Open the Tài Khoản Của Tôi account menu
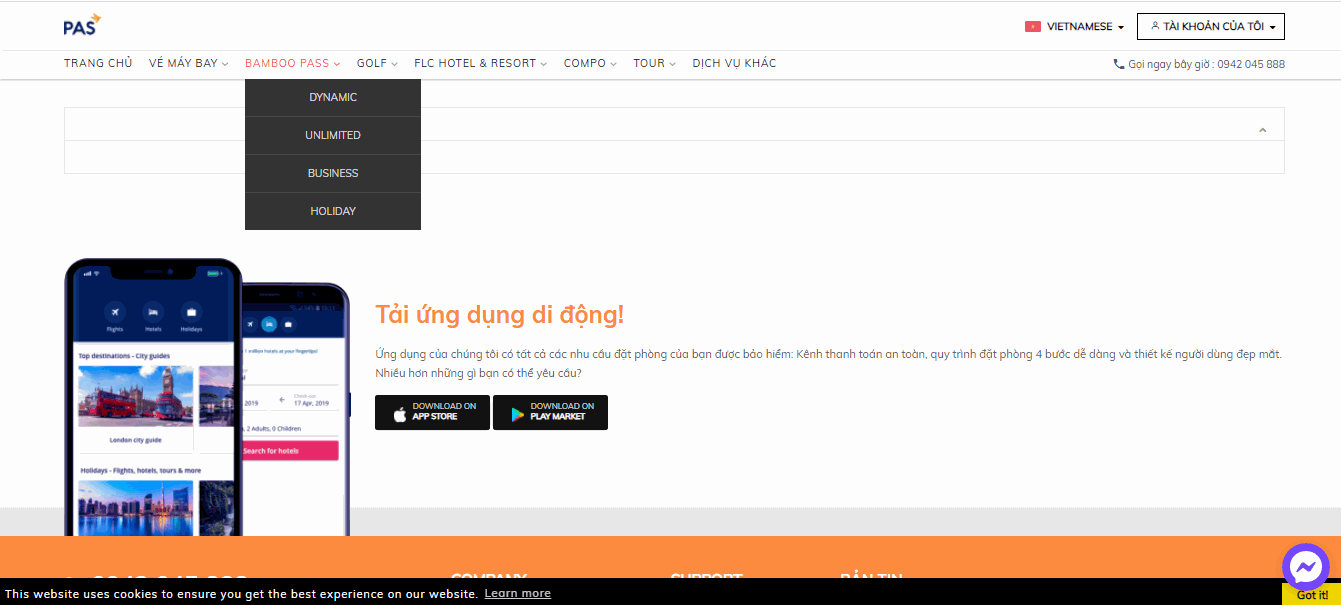Image resolution: width=1341 pixels, height=605 pixels. [1211, 26]
